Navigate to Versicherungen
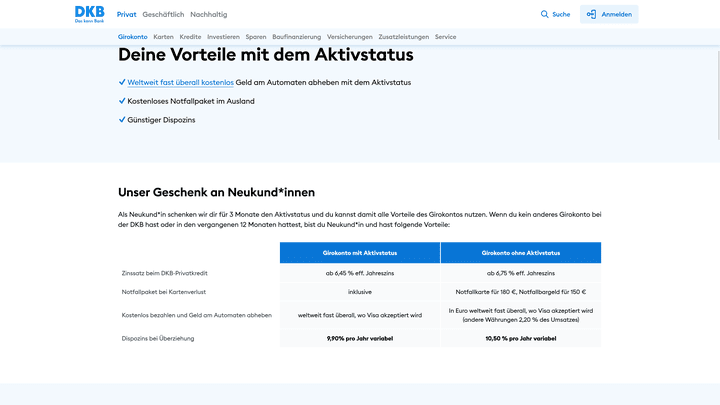Image resolution: width=720 pixels, height=405 pixels. (349, 37)
